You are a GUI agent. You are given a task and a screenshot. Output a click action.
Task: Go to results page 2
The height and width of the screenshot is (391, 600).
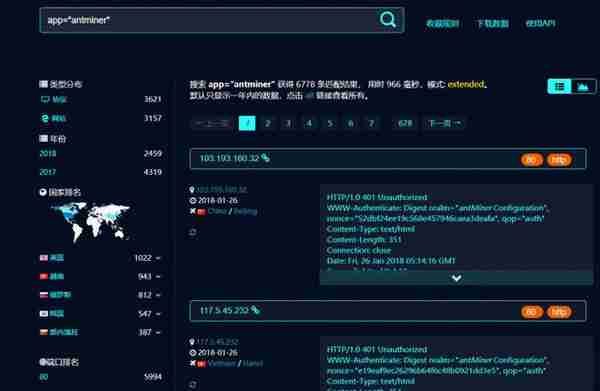point(267,123)
